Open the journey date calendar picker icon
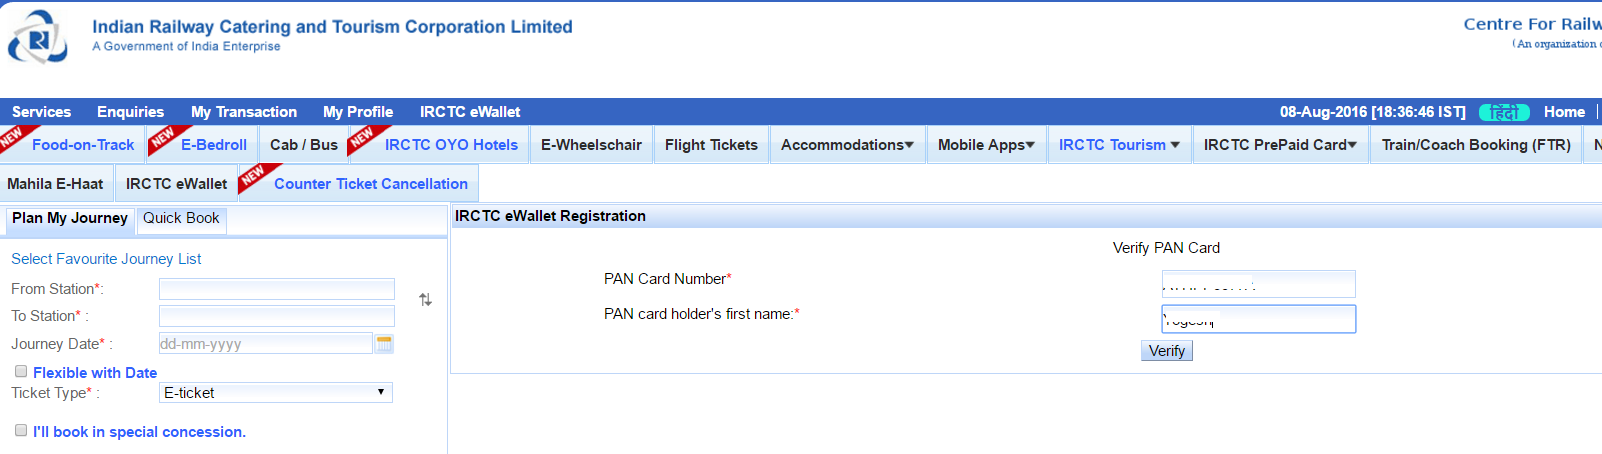The width and height of the screenshot is (1602, 454). click(384, 344)
